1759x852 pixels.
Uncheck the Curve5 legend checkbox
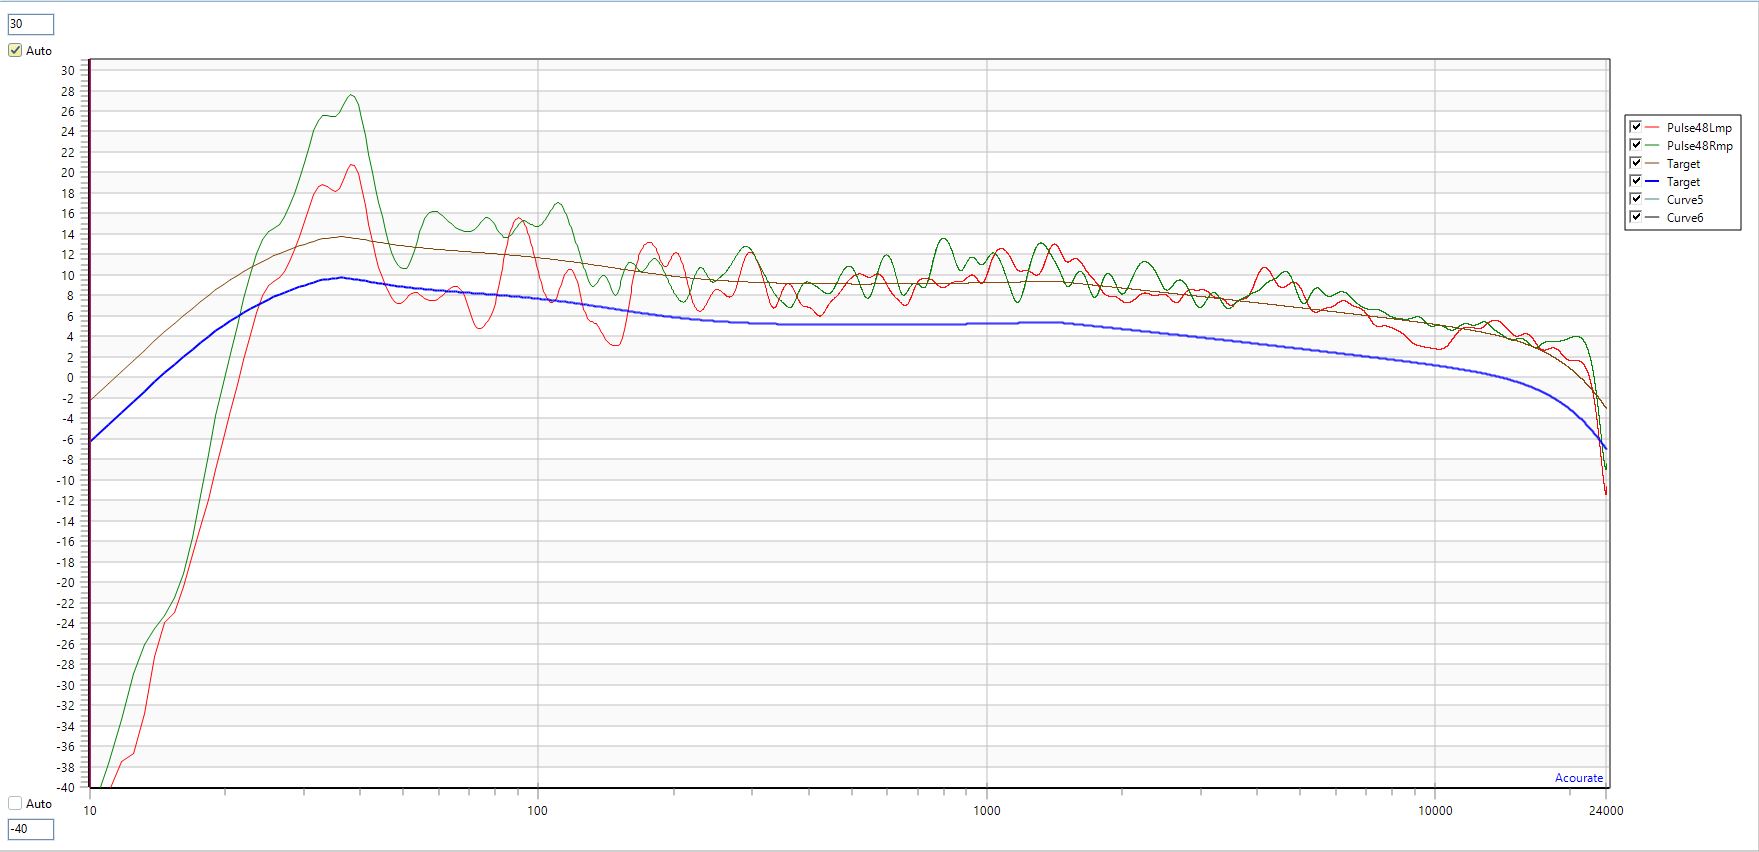pyautogui.click(x=1636, y=199)
